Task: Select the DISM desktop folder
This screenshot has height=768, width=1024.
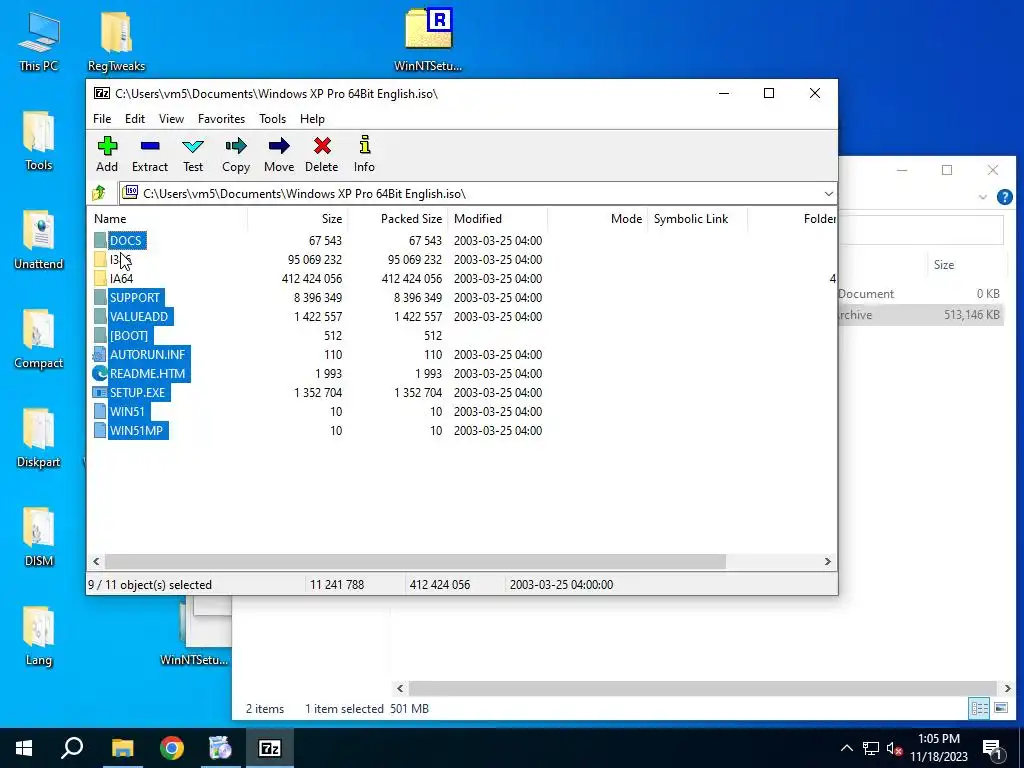Action: click(x=39, y=538)
